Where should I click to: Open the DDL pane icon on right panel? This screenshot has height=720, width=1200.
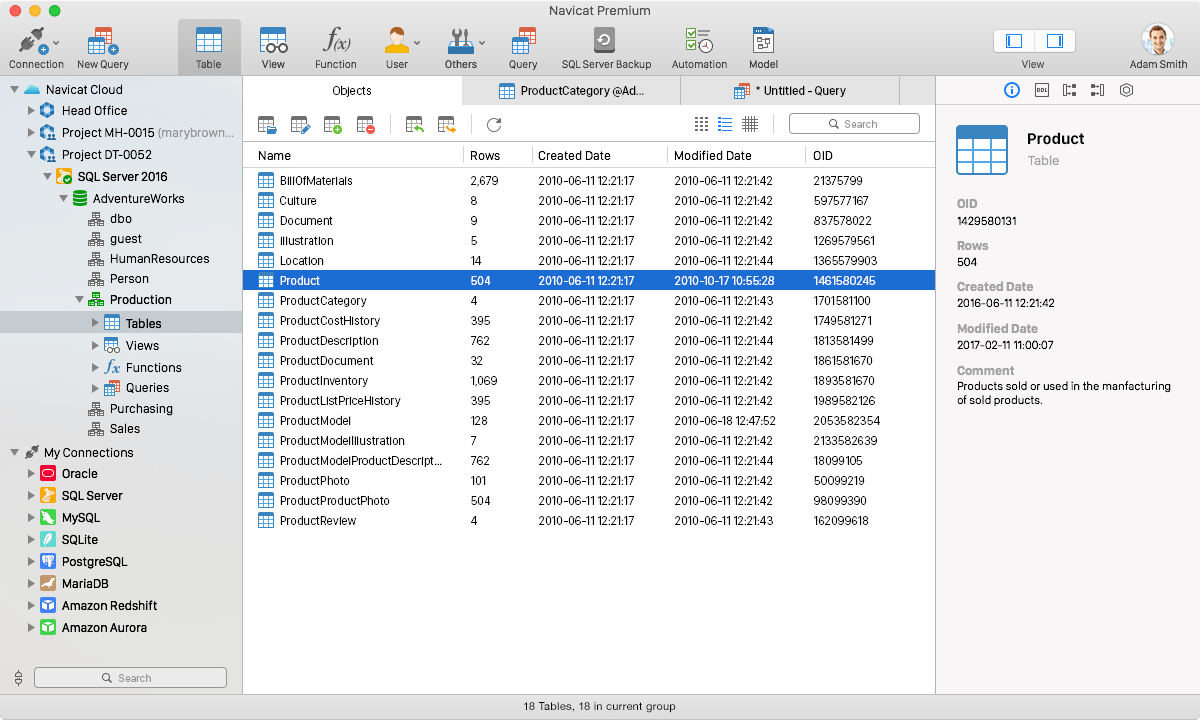pyautogui.click(x=1040, y=90)
